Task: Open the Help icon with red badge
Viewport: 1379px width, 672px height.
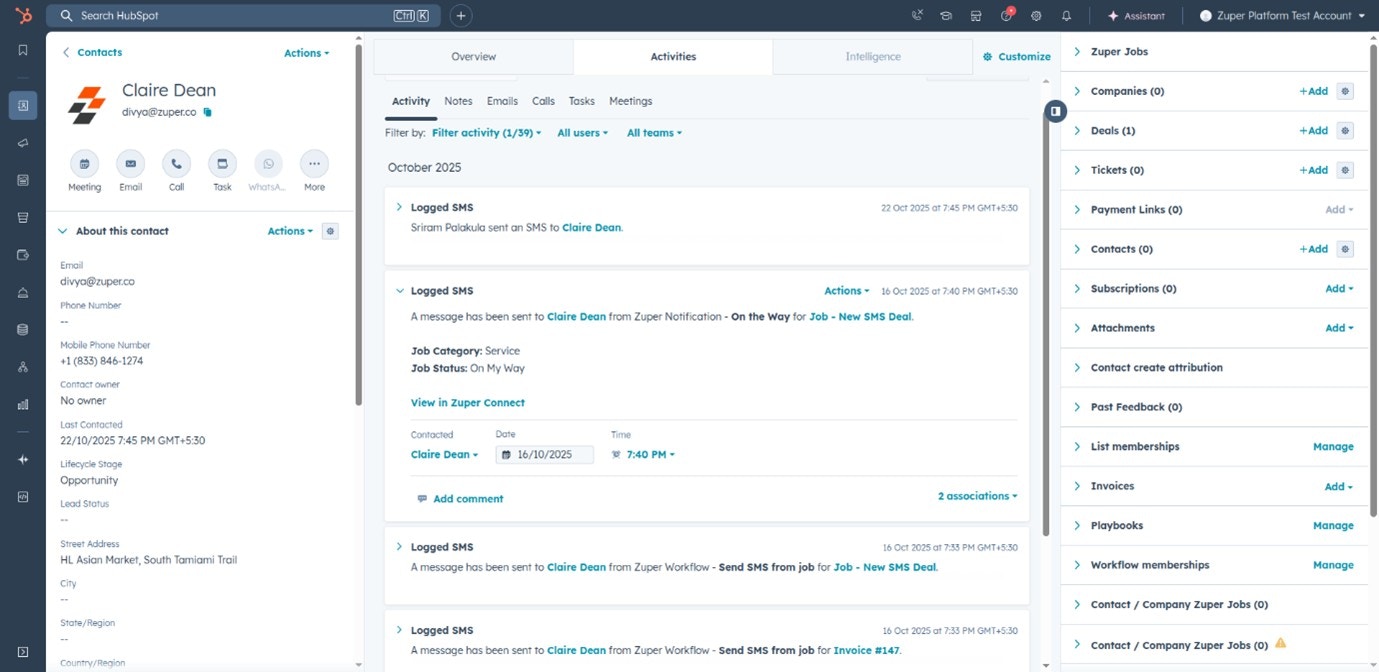Action: click(1007, 15)
